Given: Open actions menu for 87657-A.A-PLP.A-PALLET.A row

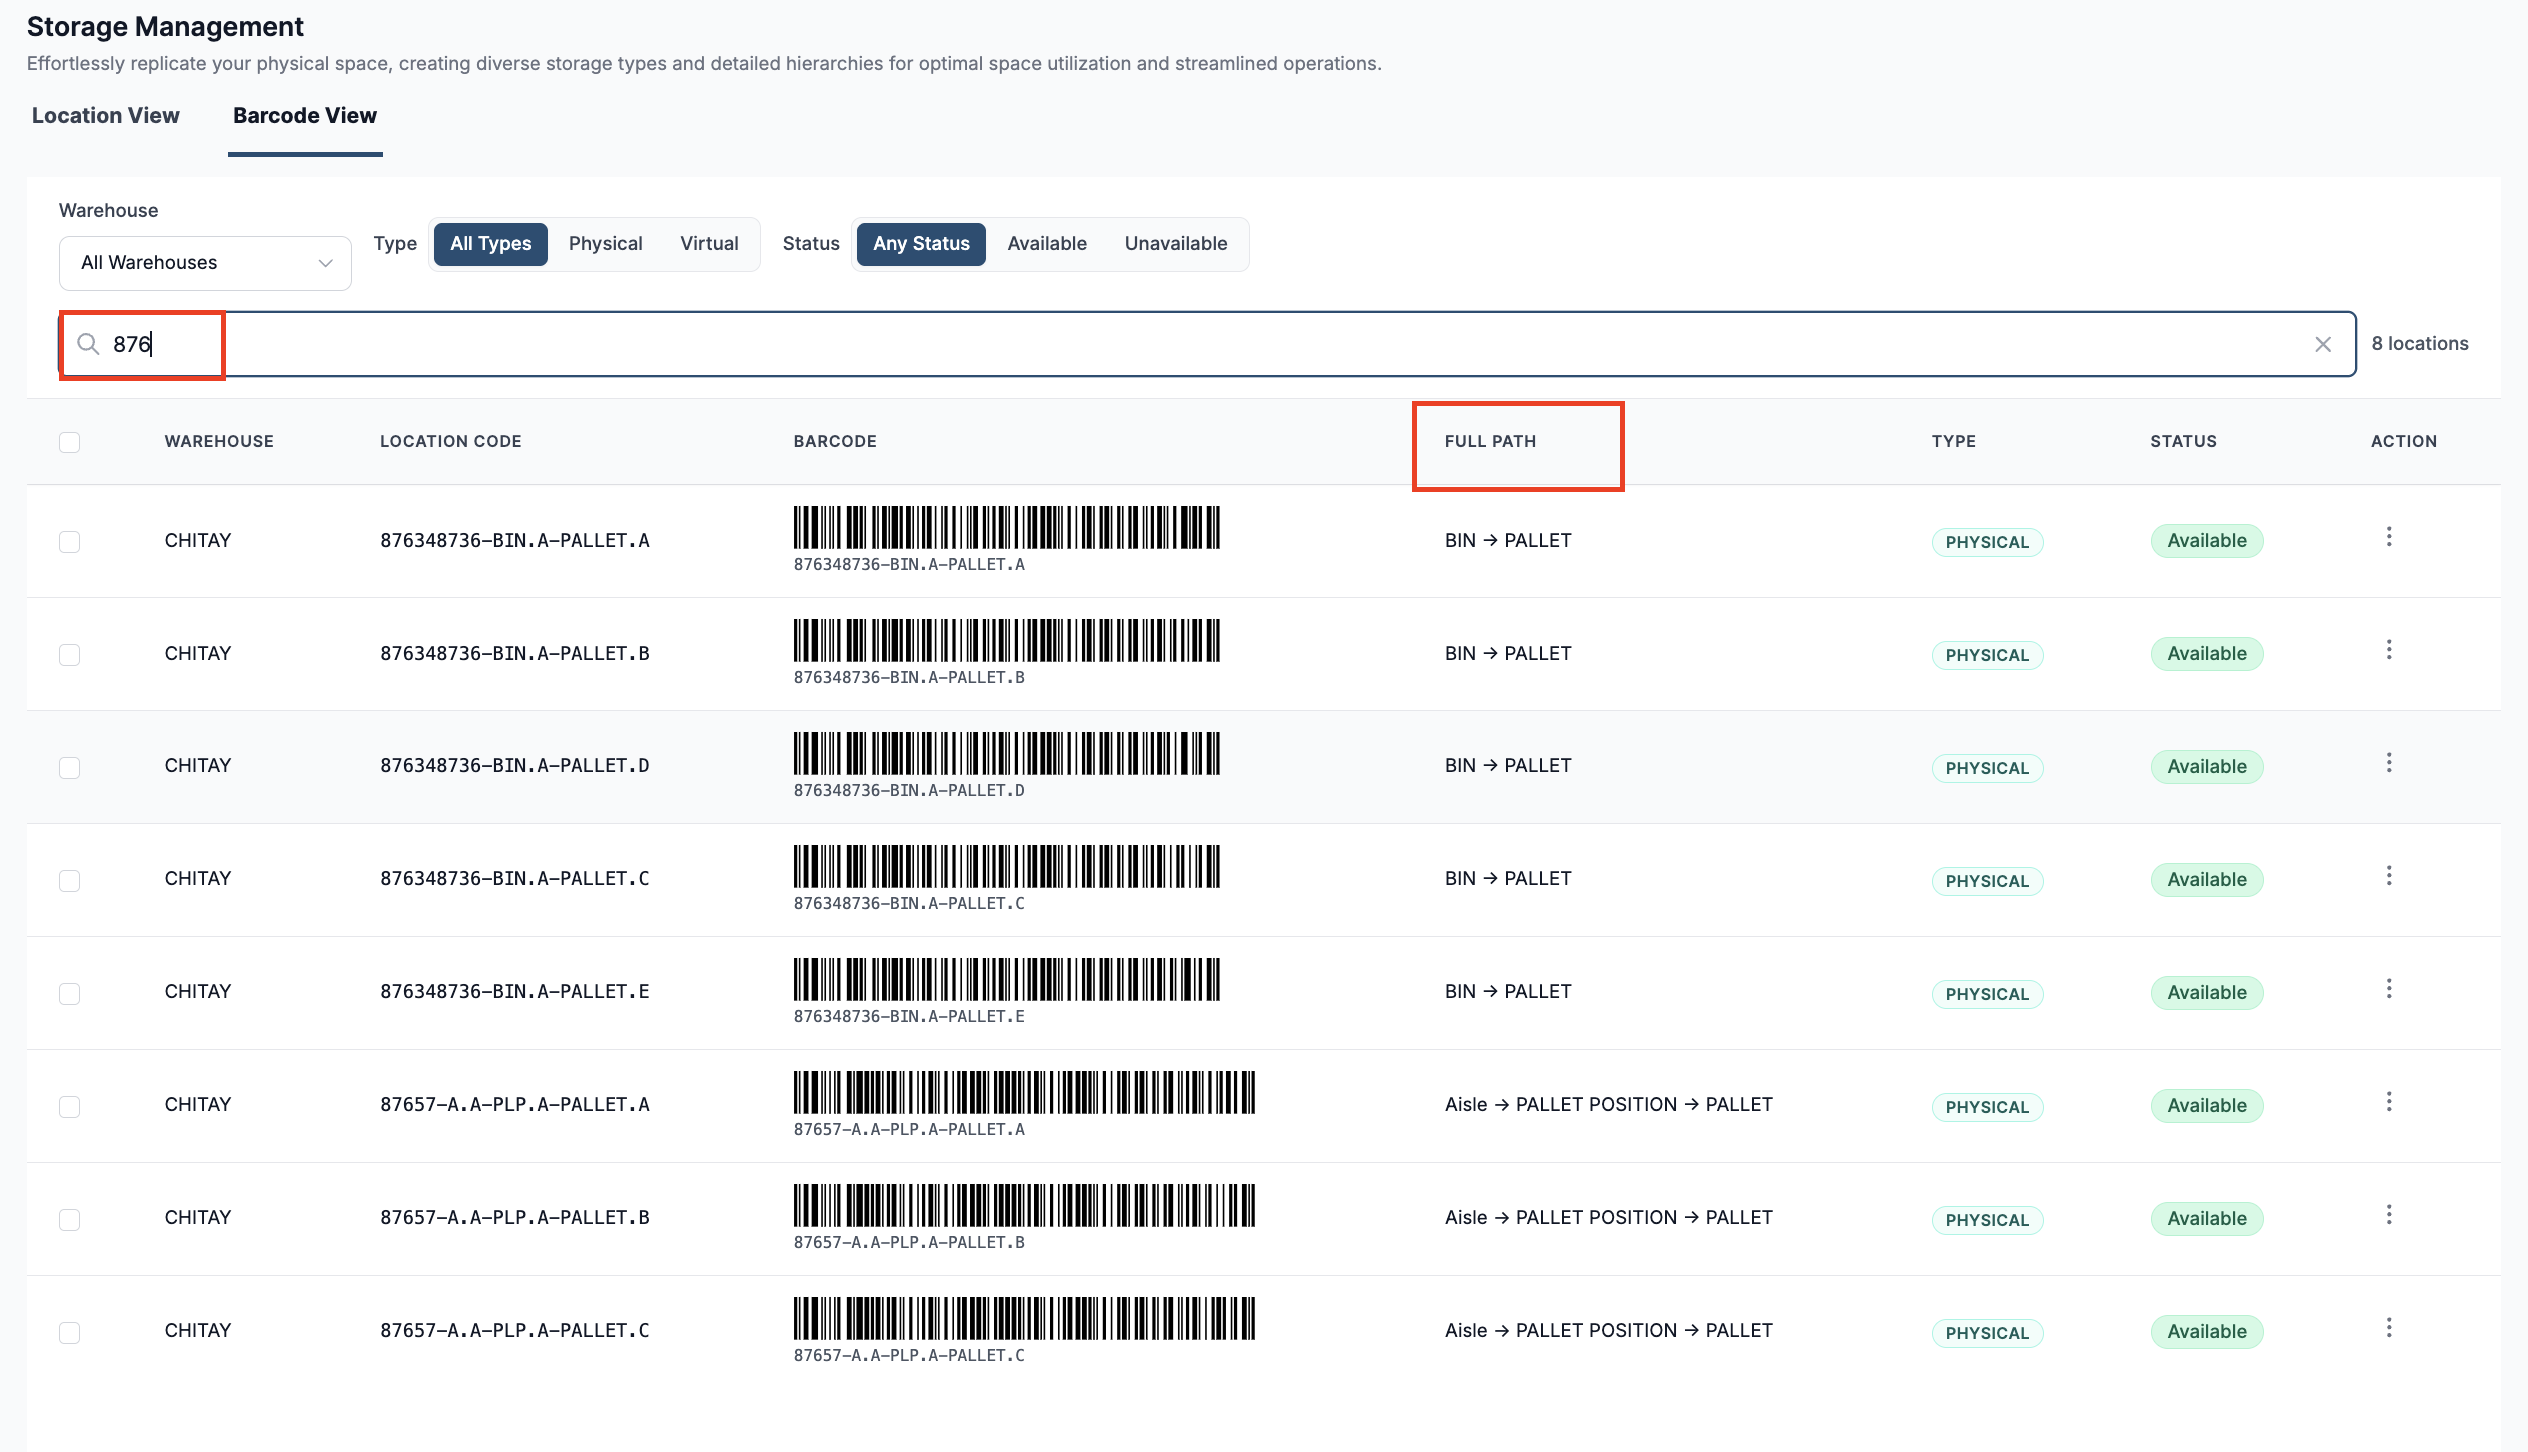Looking at the screenshot, I should point(2389,1103).
